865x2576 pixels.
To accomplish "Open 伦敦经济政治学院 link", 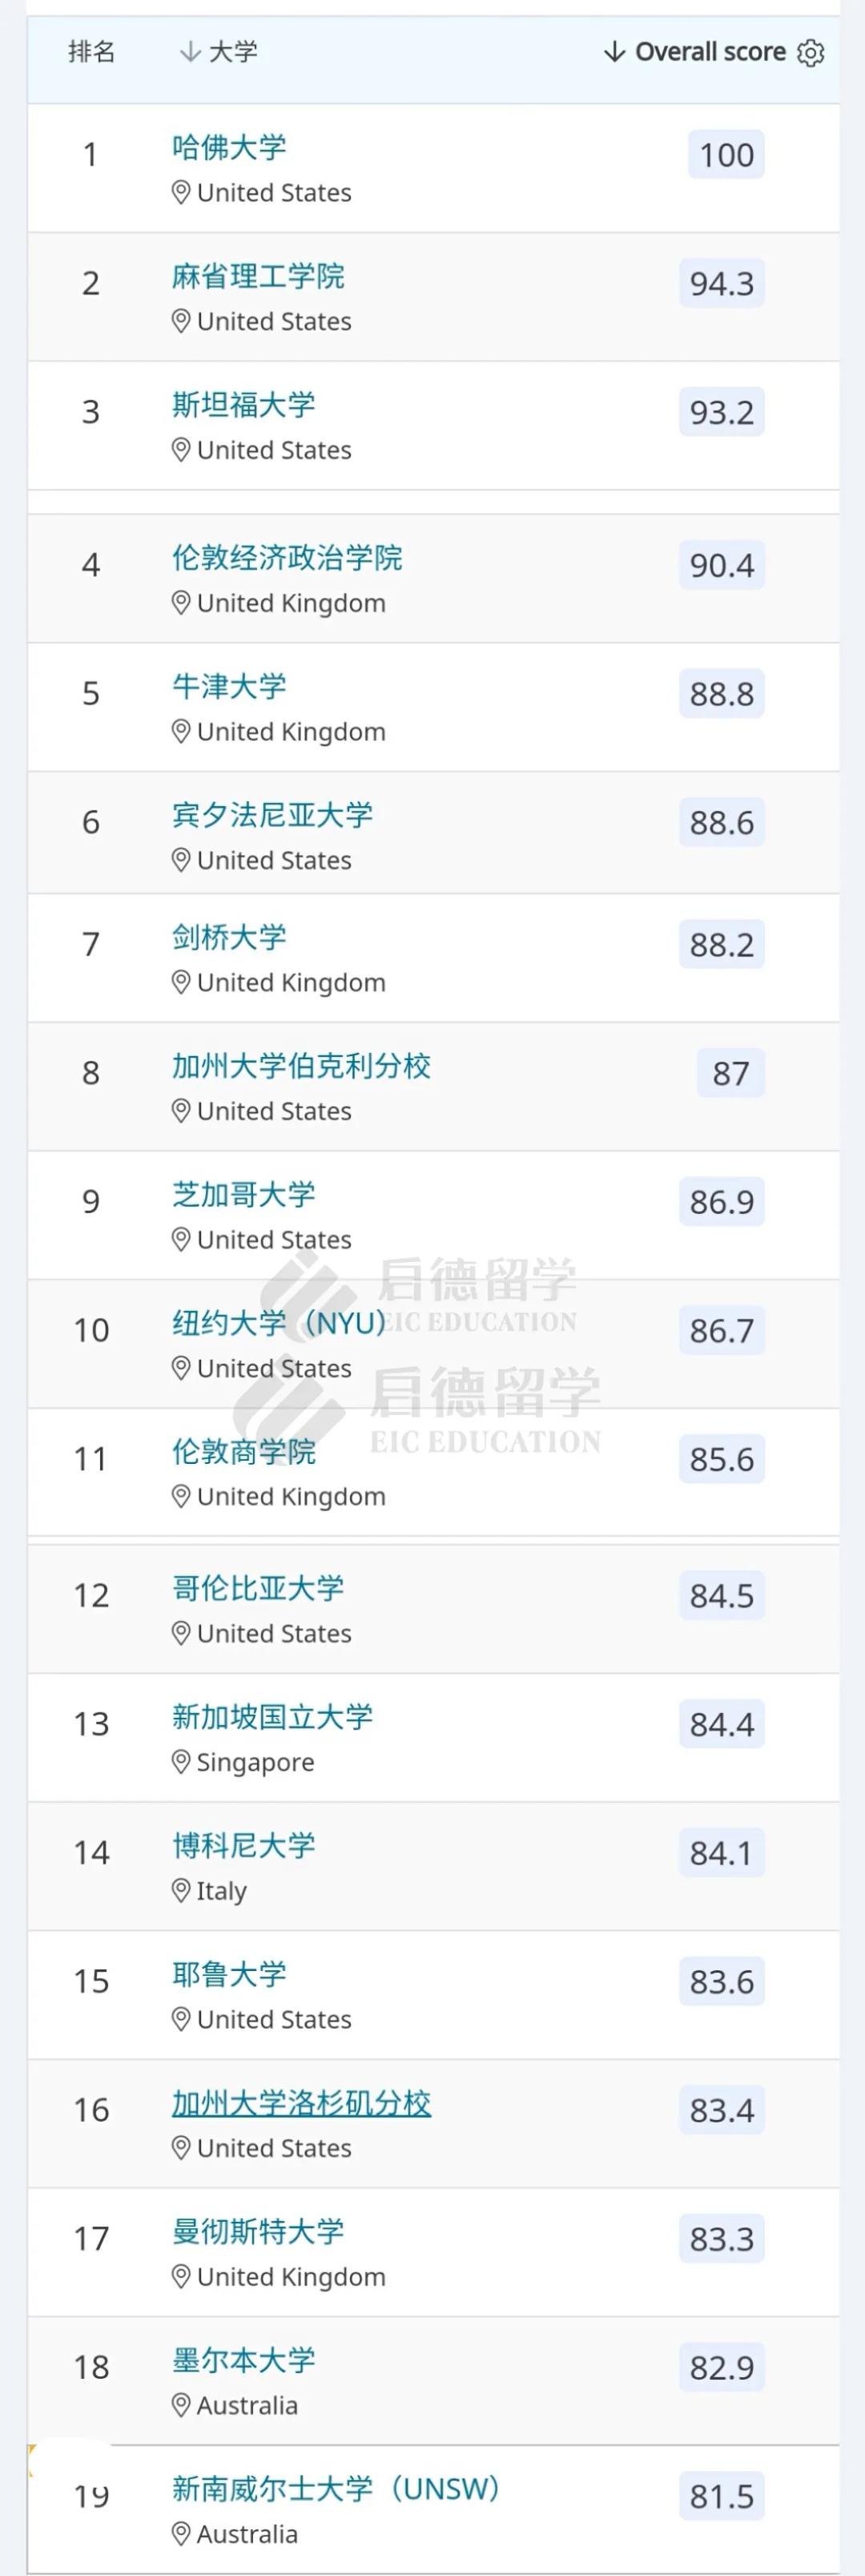I will pyautogui.click(x=287, y=558).
